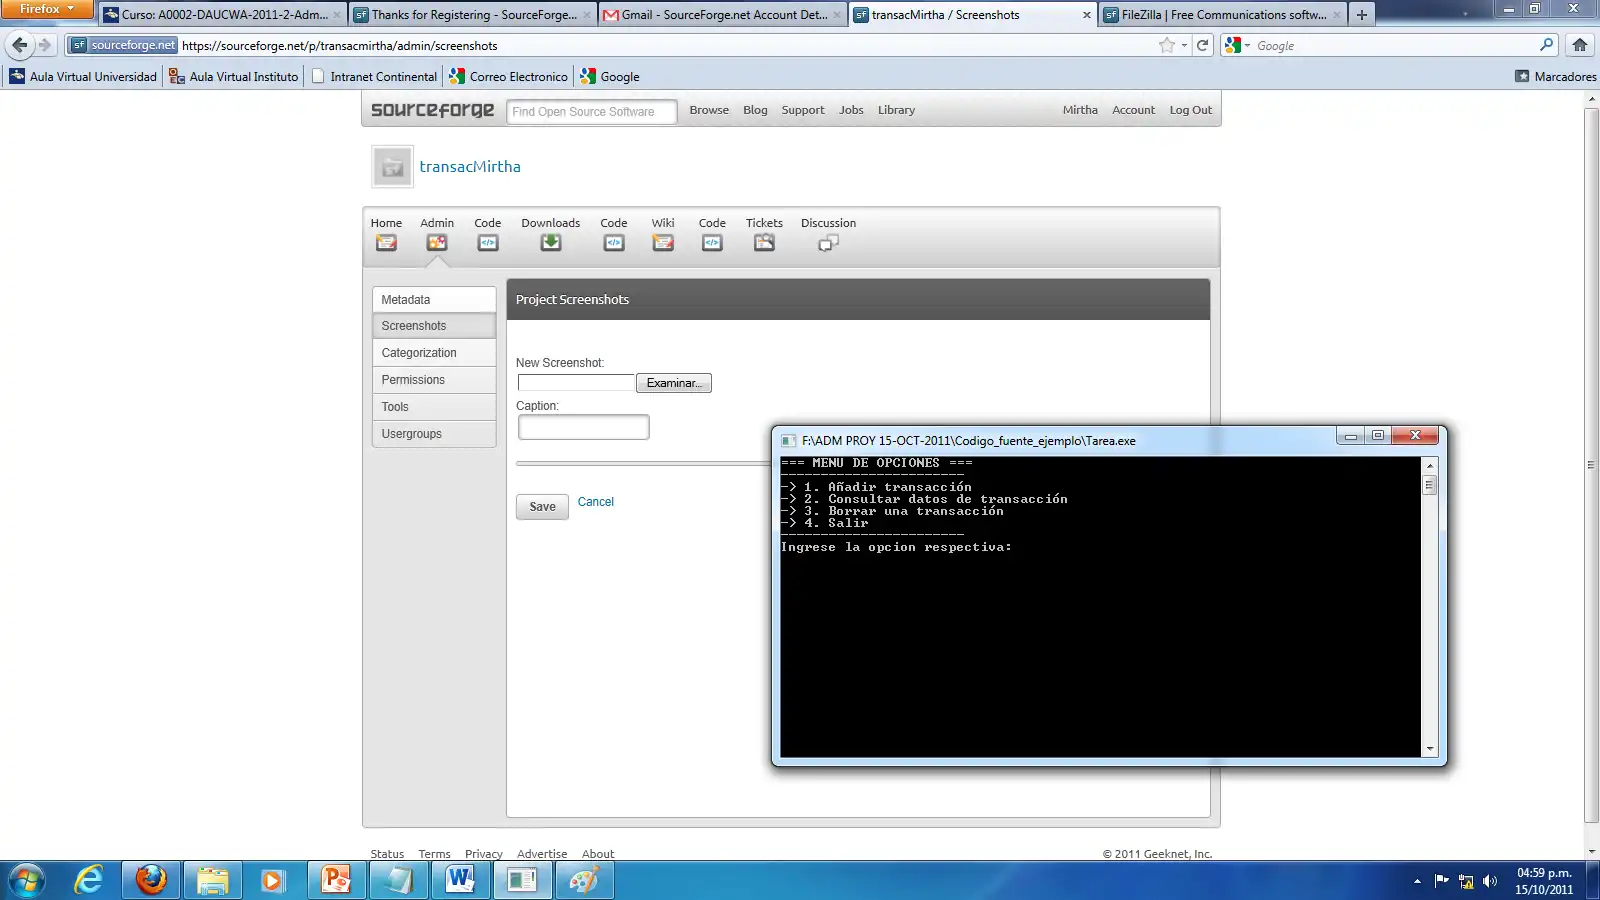Image resolution: width=1600 pixels, height=900 pixels.
Task: Click the Examinar browse button
Action: [x=674, y=383]
